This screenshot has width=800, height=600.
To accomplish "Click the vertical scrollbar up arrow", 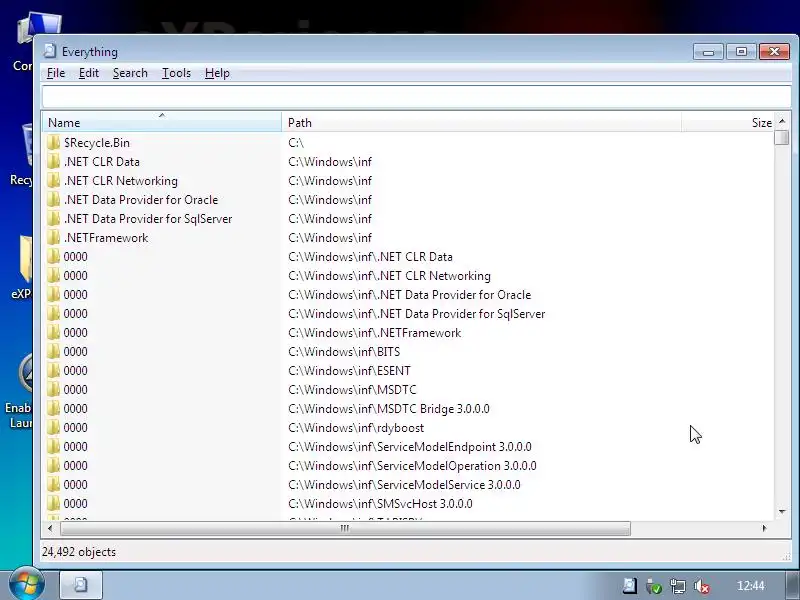I will 782,121.
